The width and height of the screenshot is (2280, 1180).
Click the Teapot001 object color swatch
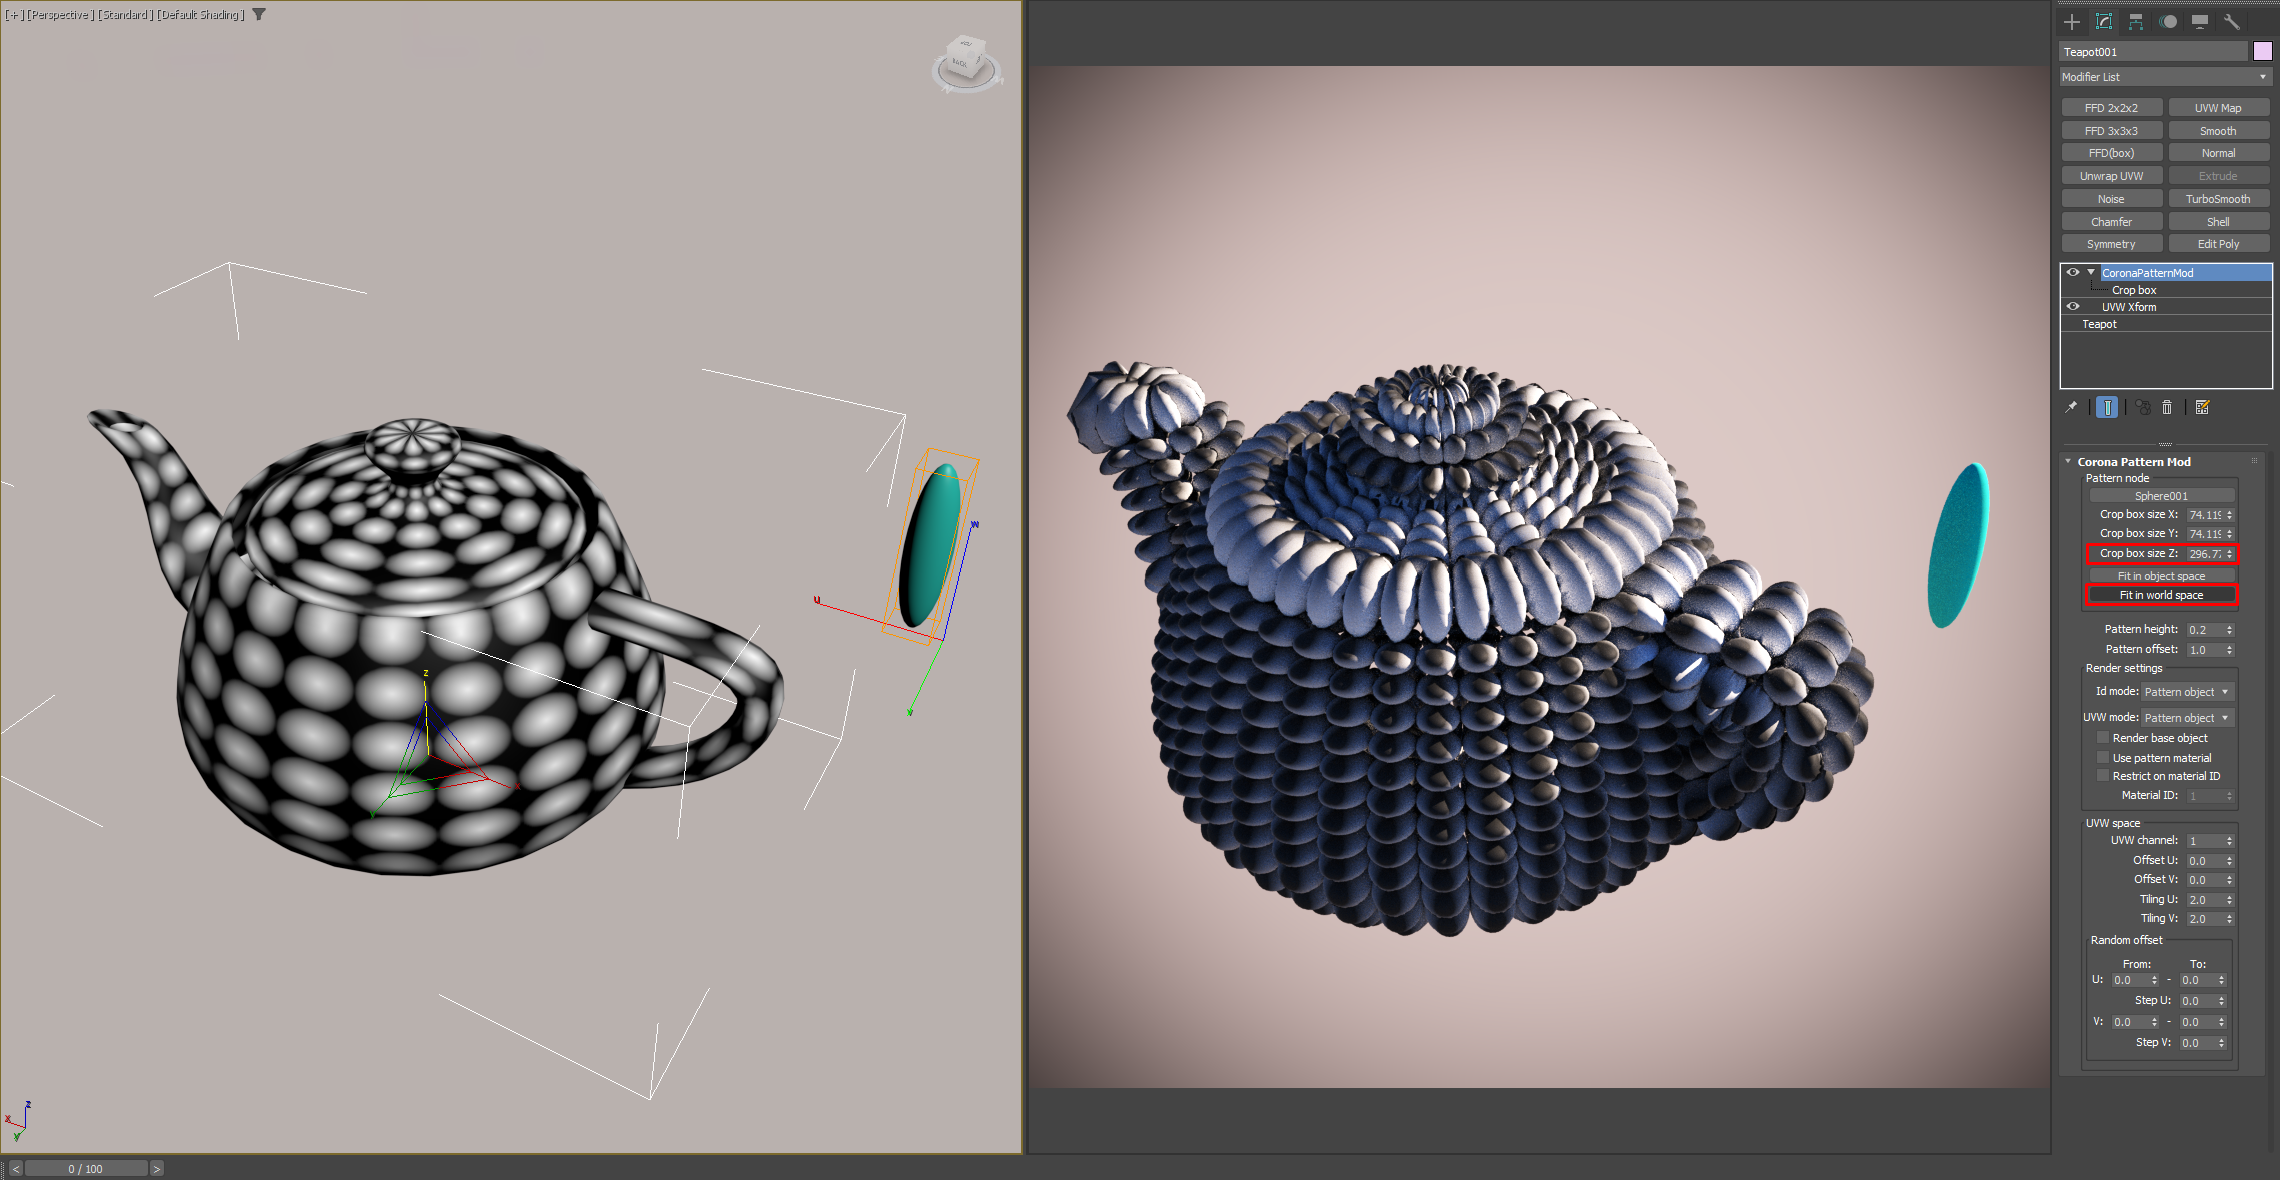(2262, 52)
